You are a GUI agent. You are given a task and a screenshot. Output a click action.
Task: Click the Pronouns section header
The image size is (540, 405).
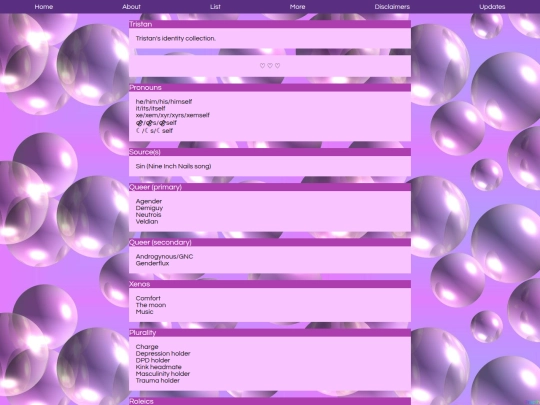270,87
